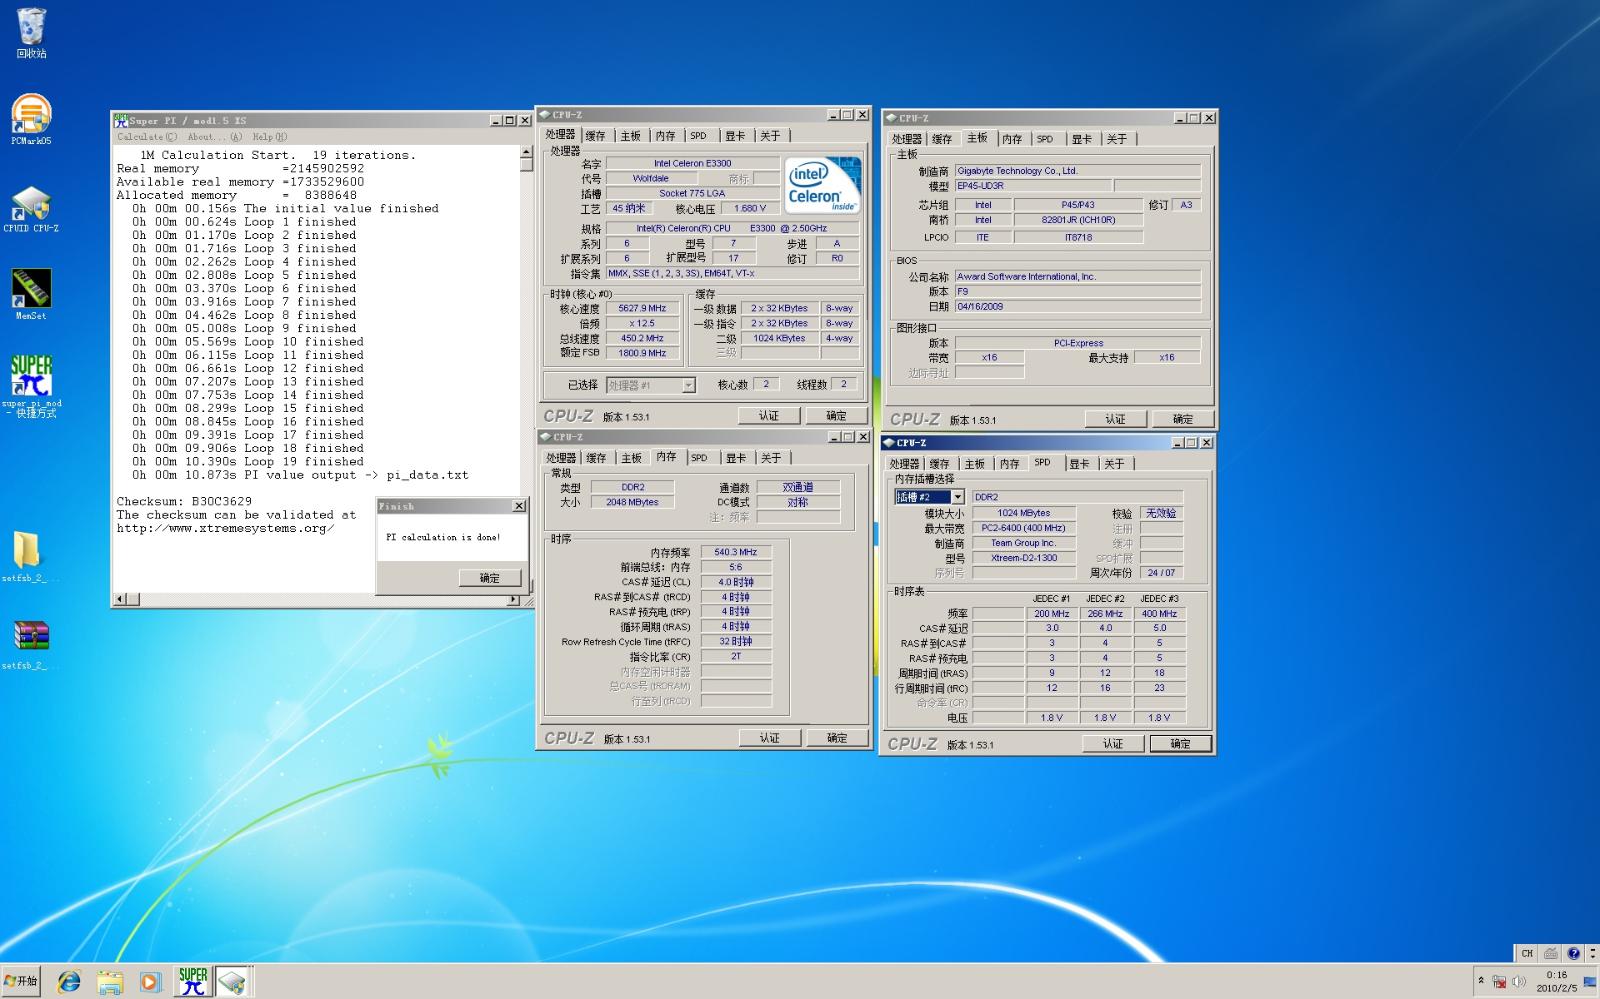Open Windows Media Player from taskbar
This screenshot has width=1600, height=999.
point(150,982)
